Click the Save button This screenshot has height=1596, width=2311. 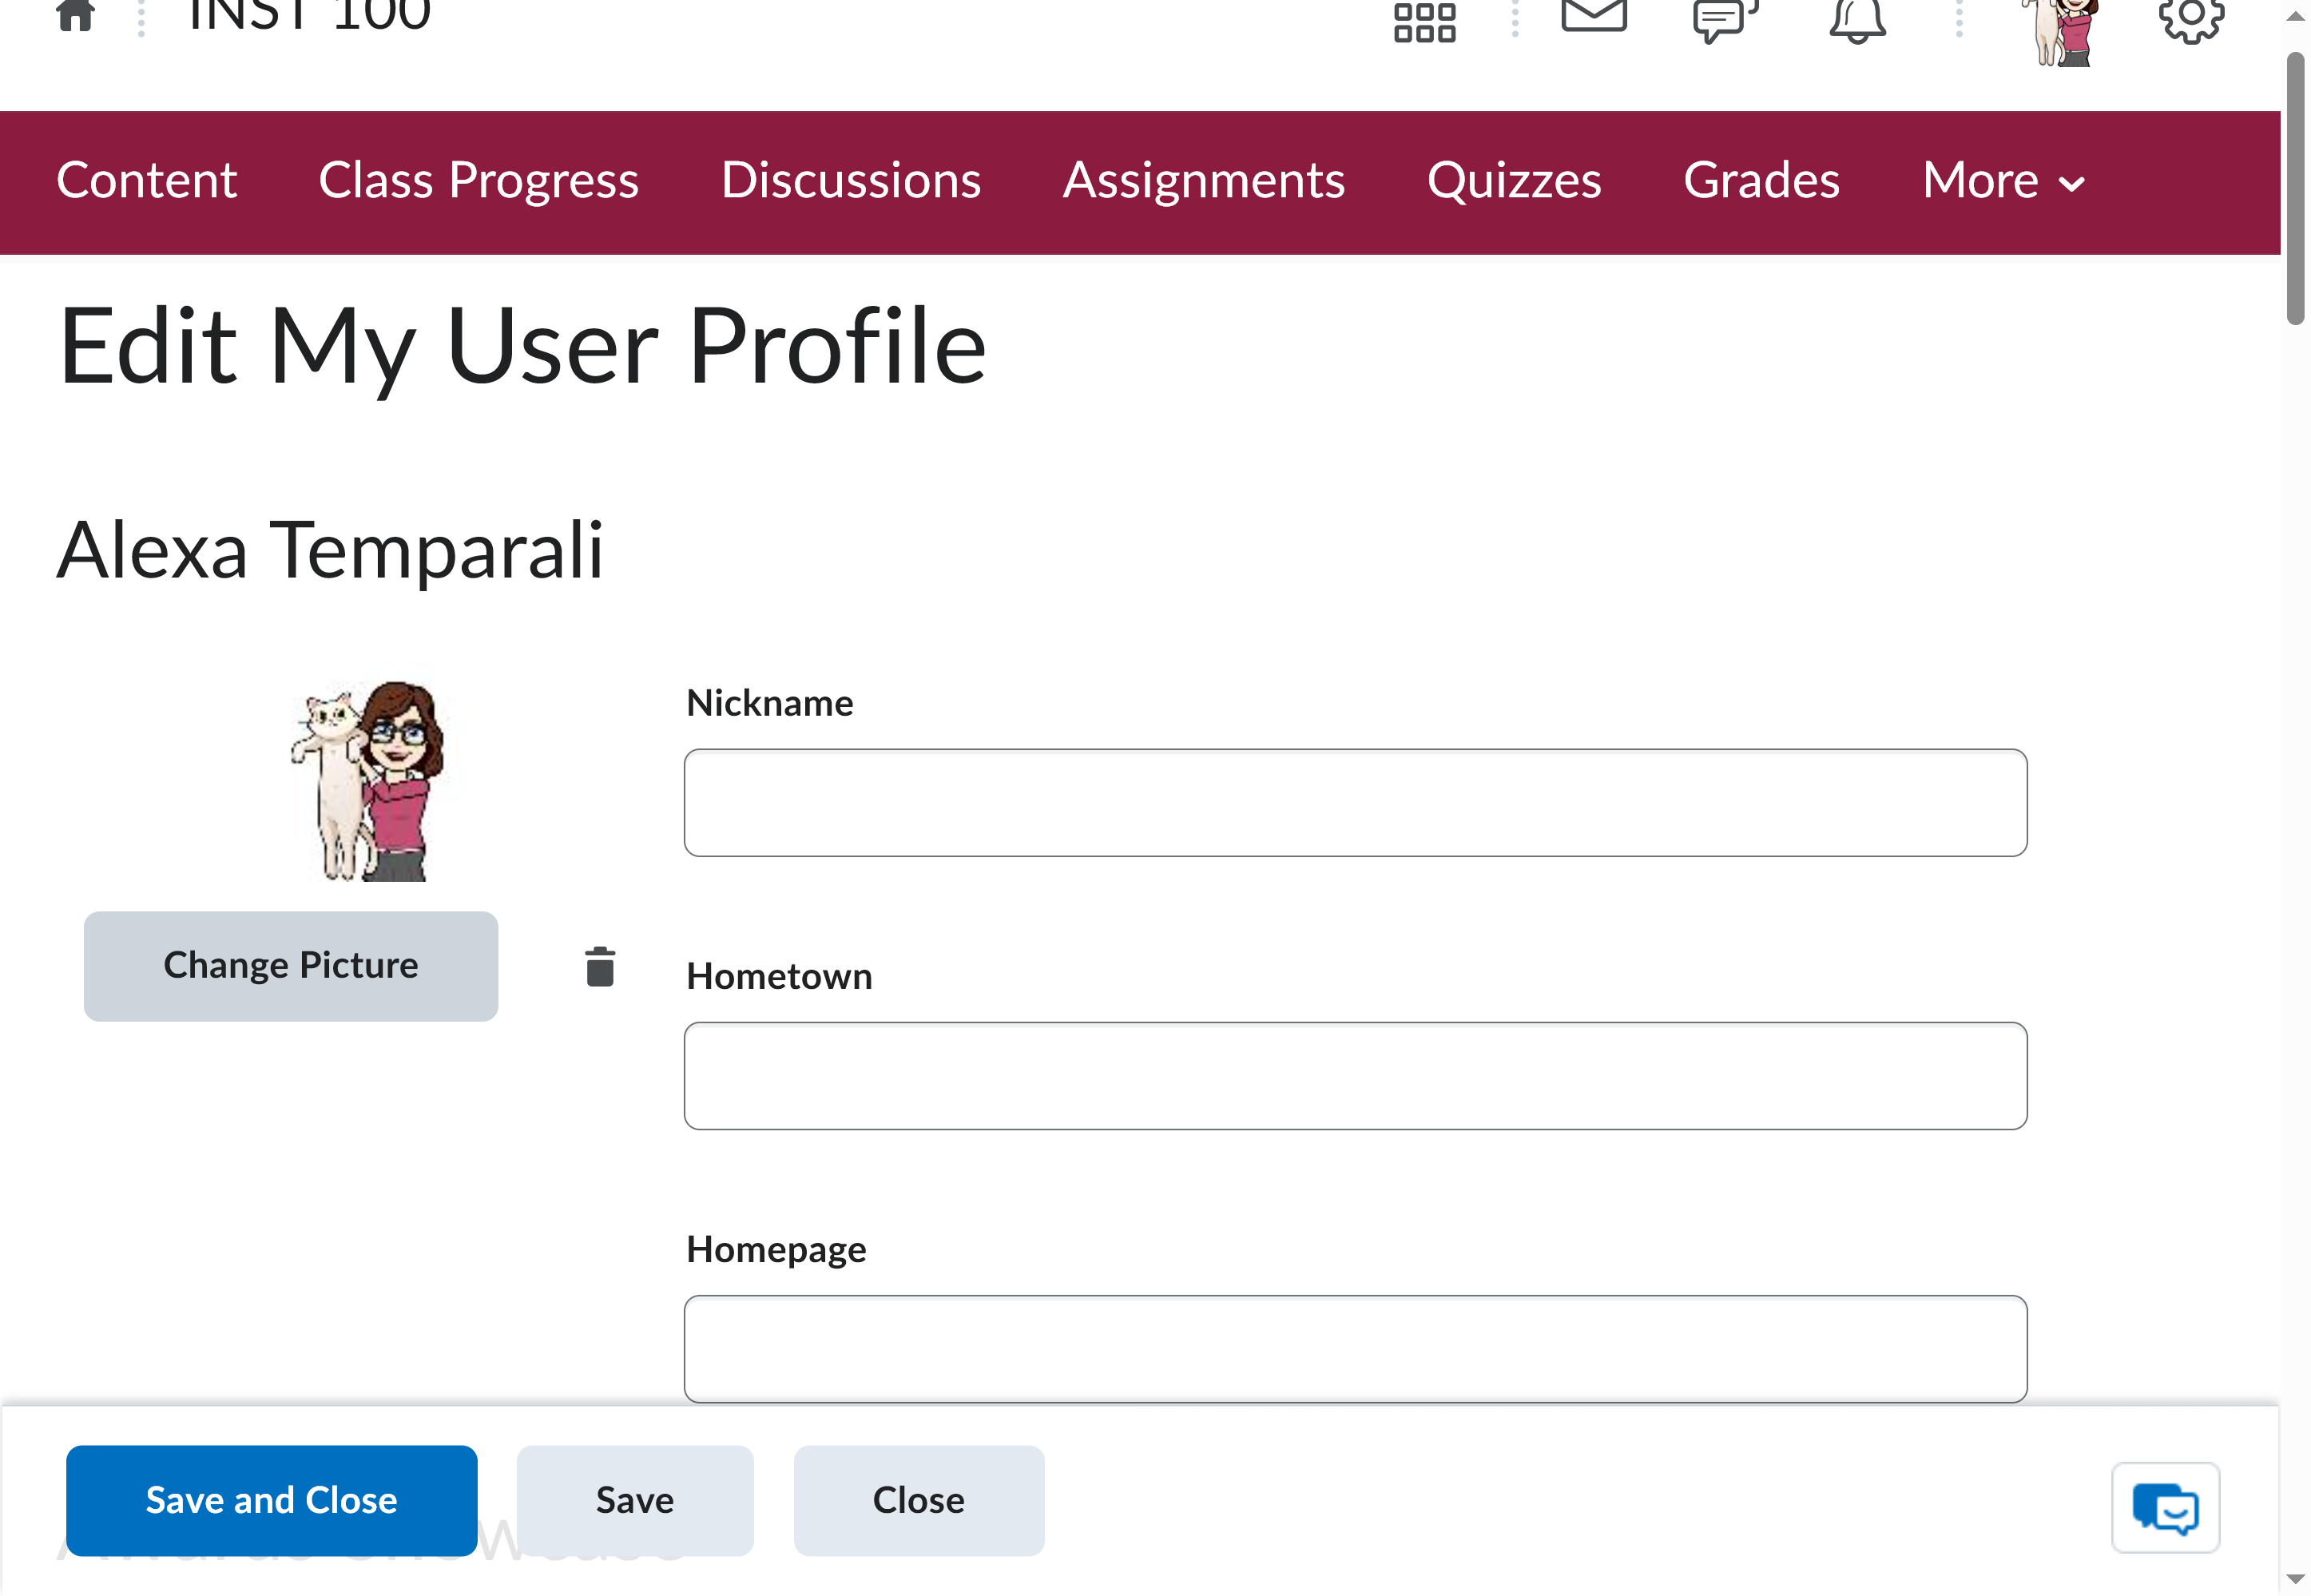click(635, 1500)
